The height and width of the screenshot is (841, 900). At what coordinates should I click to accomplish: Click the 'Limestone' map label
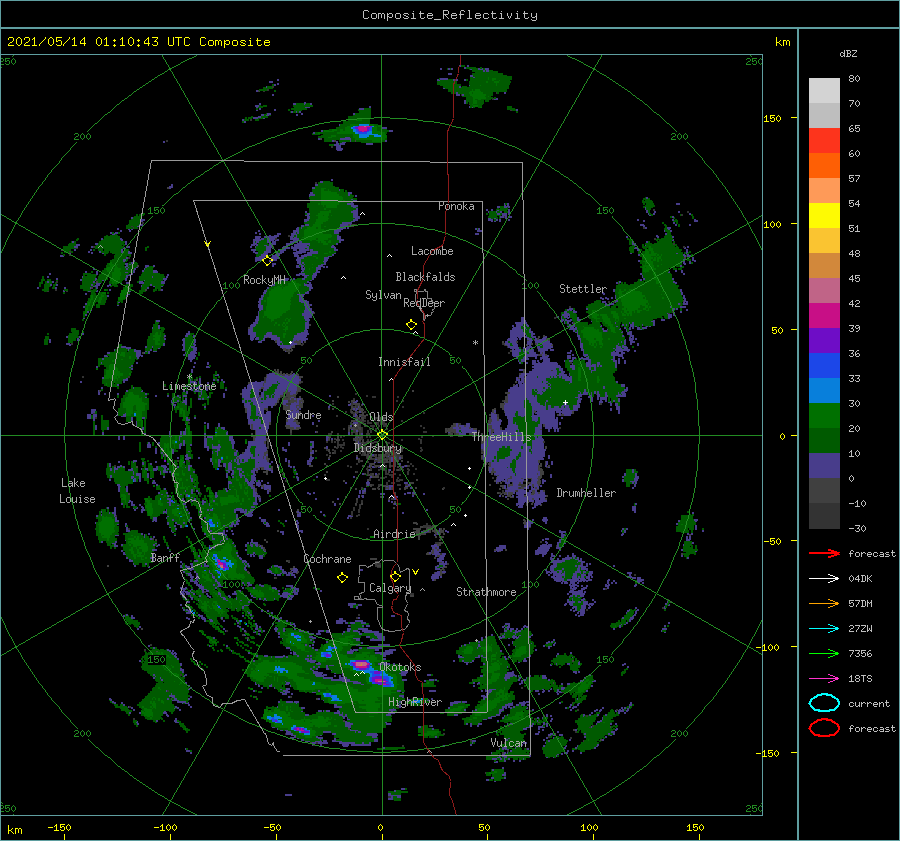pos(189,386)
